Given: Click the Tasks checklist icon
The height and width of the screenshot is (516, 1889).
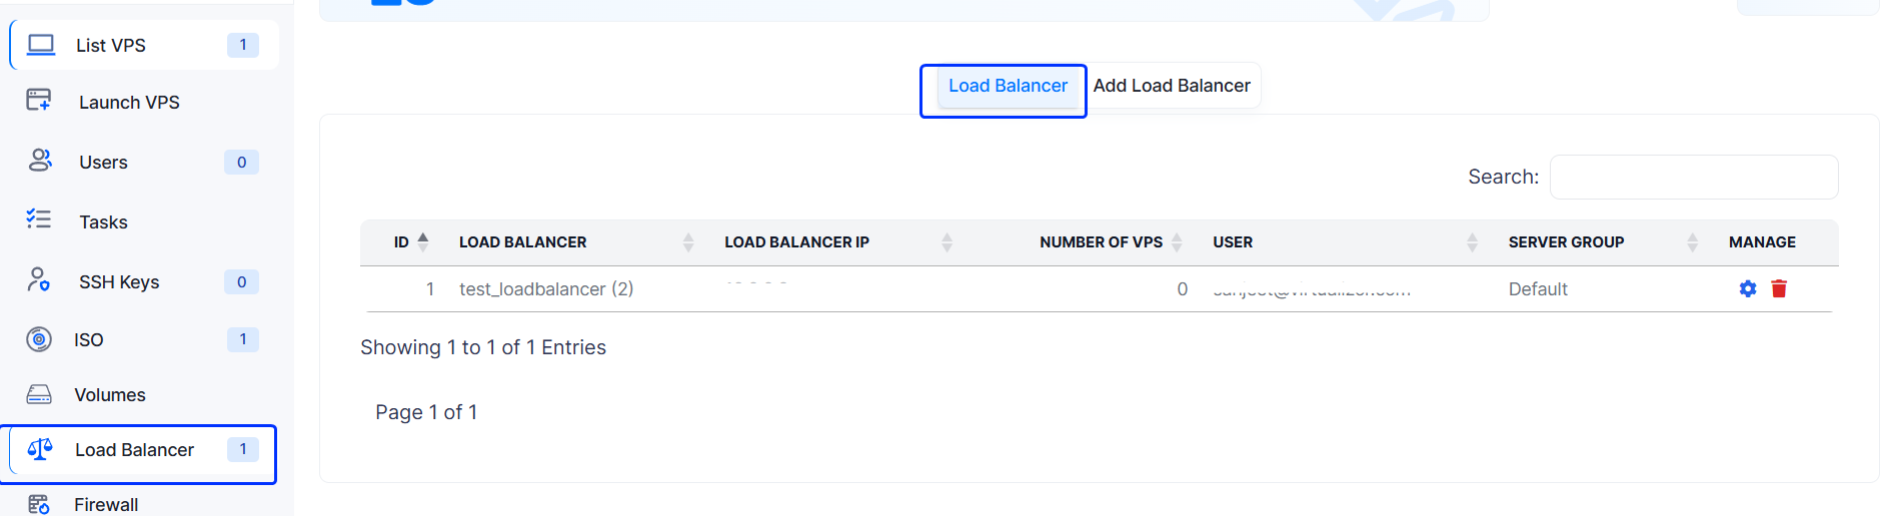Looking at the screenshot, I should [39, 219].
